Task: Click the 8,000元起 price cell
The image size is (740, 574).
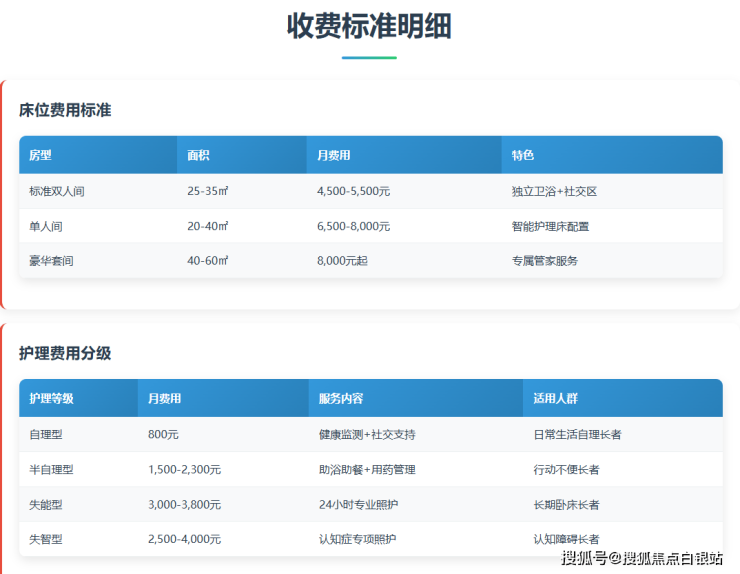Action: tap(342, 261)
